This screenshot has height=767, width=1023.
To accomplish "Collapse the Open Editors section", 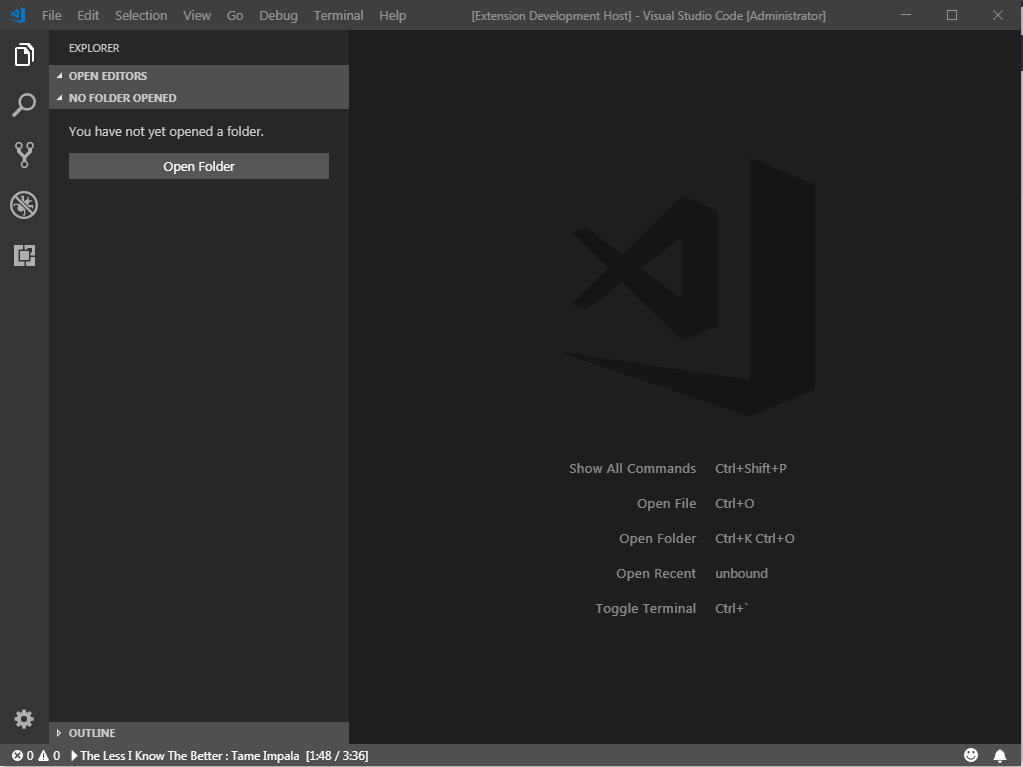I will [198, 76].
